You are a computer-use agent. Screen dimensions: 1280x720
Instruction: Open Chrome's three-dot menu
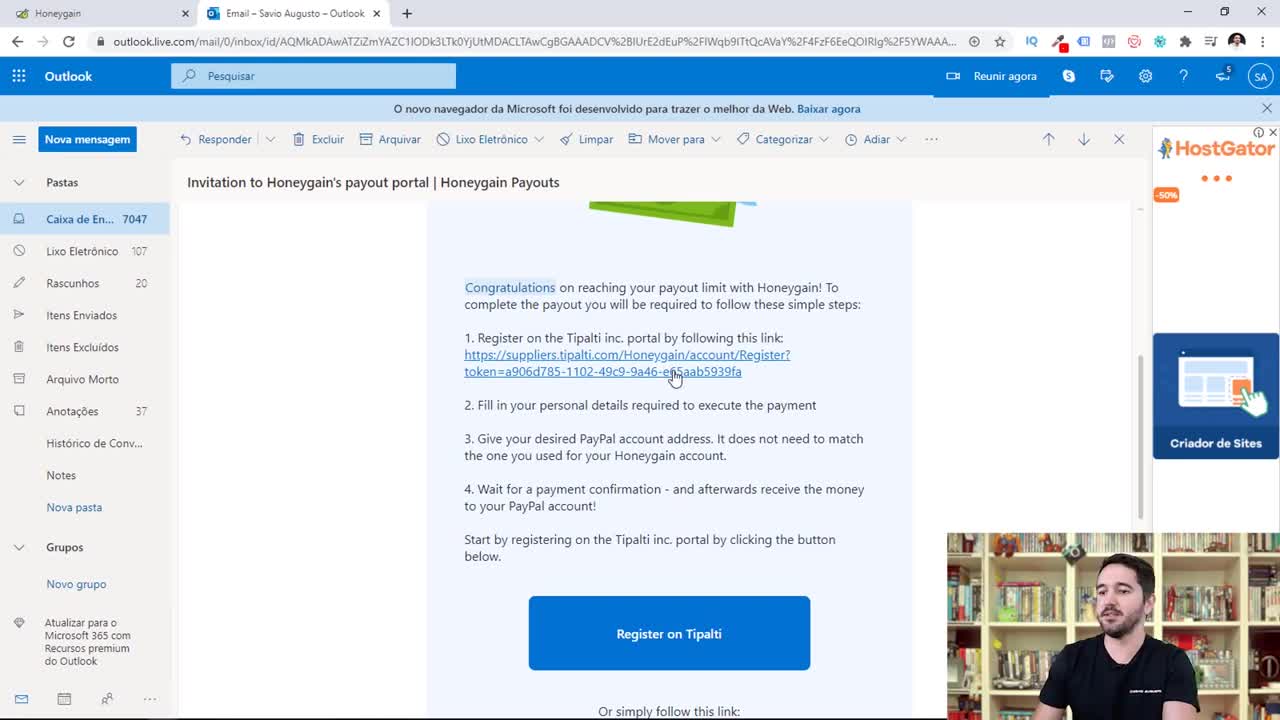pos(1263,41)
